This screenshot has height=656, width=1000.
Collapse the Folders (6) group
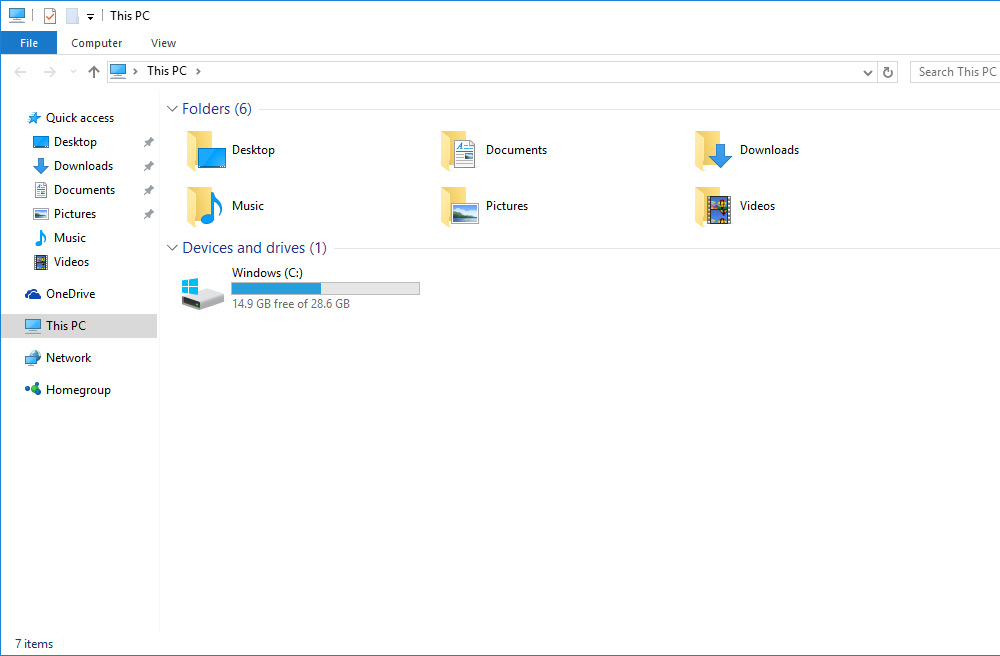tap(173, 109)
